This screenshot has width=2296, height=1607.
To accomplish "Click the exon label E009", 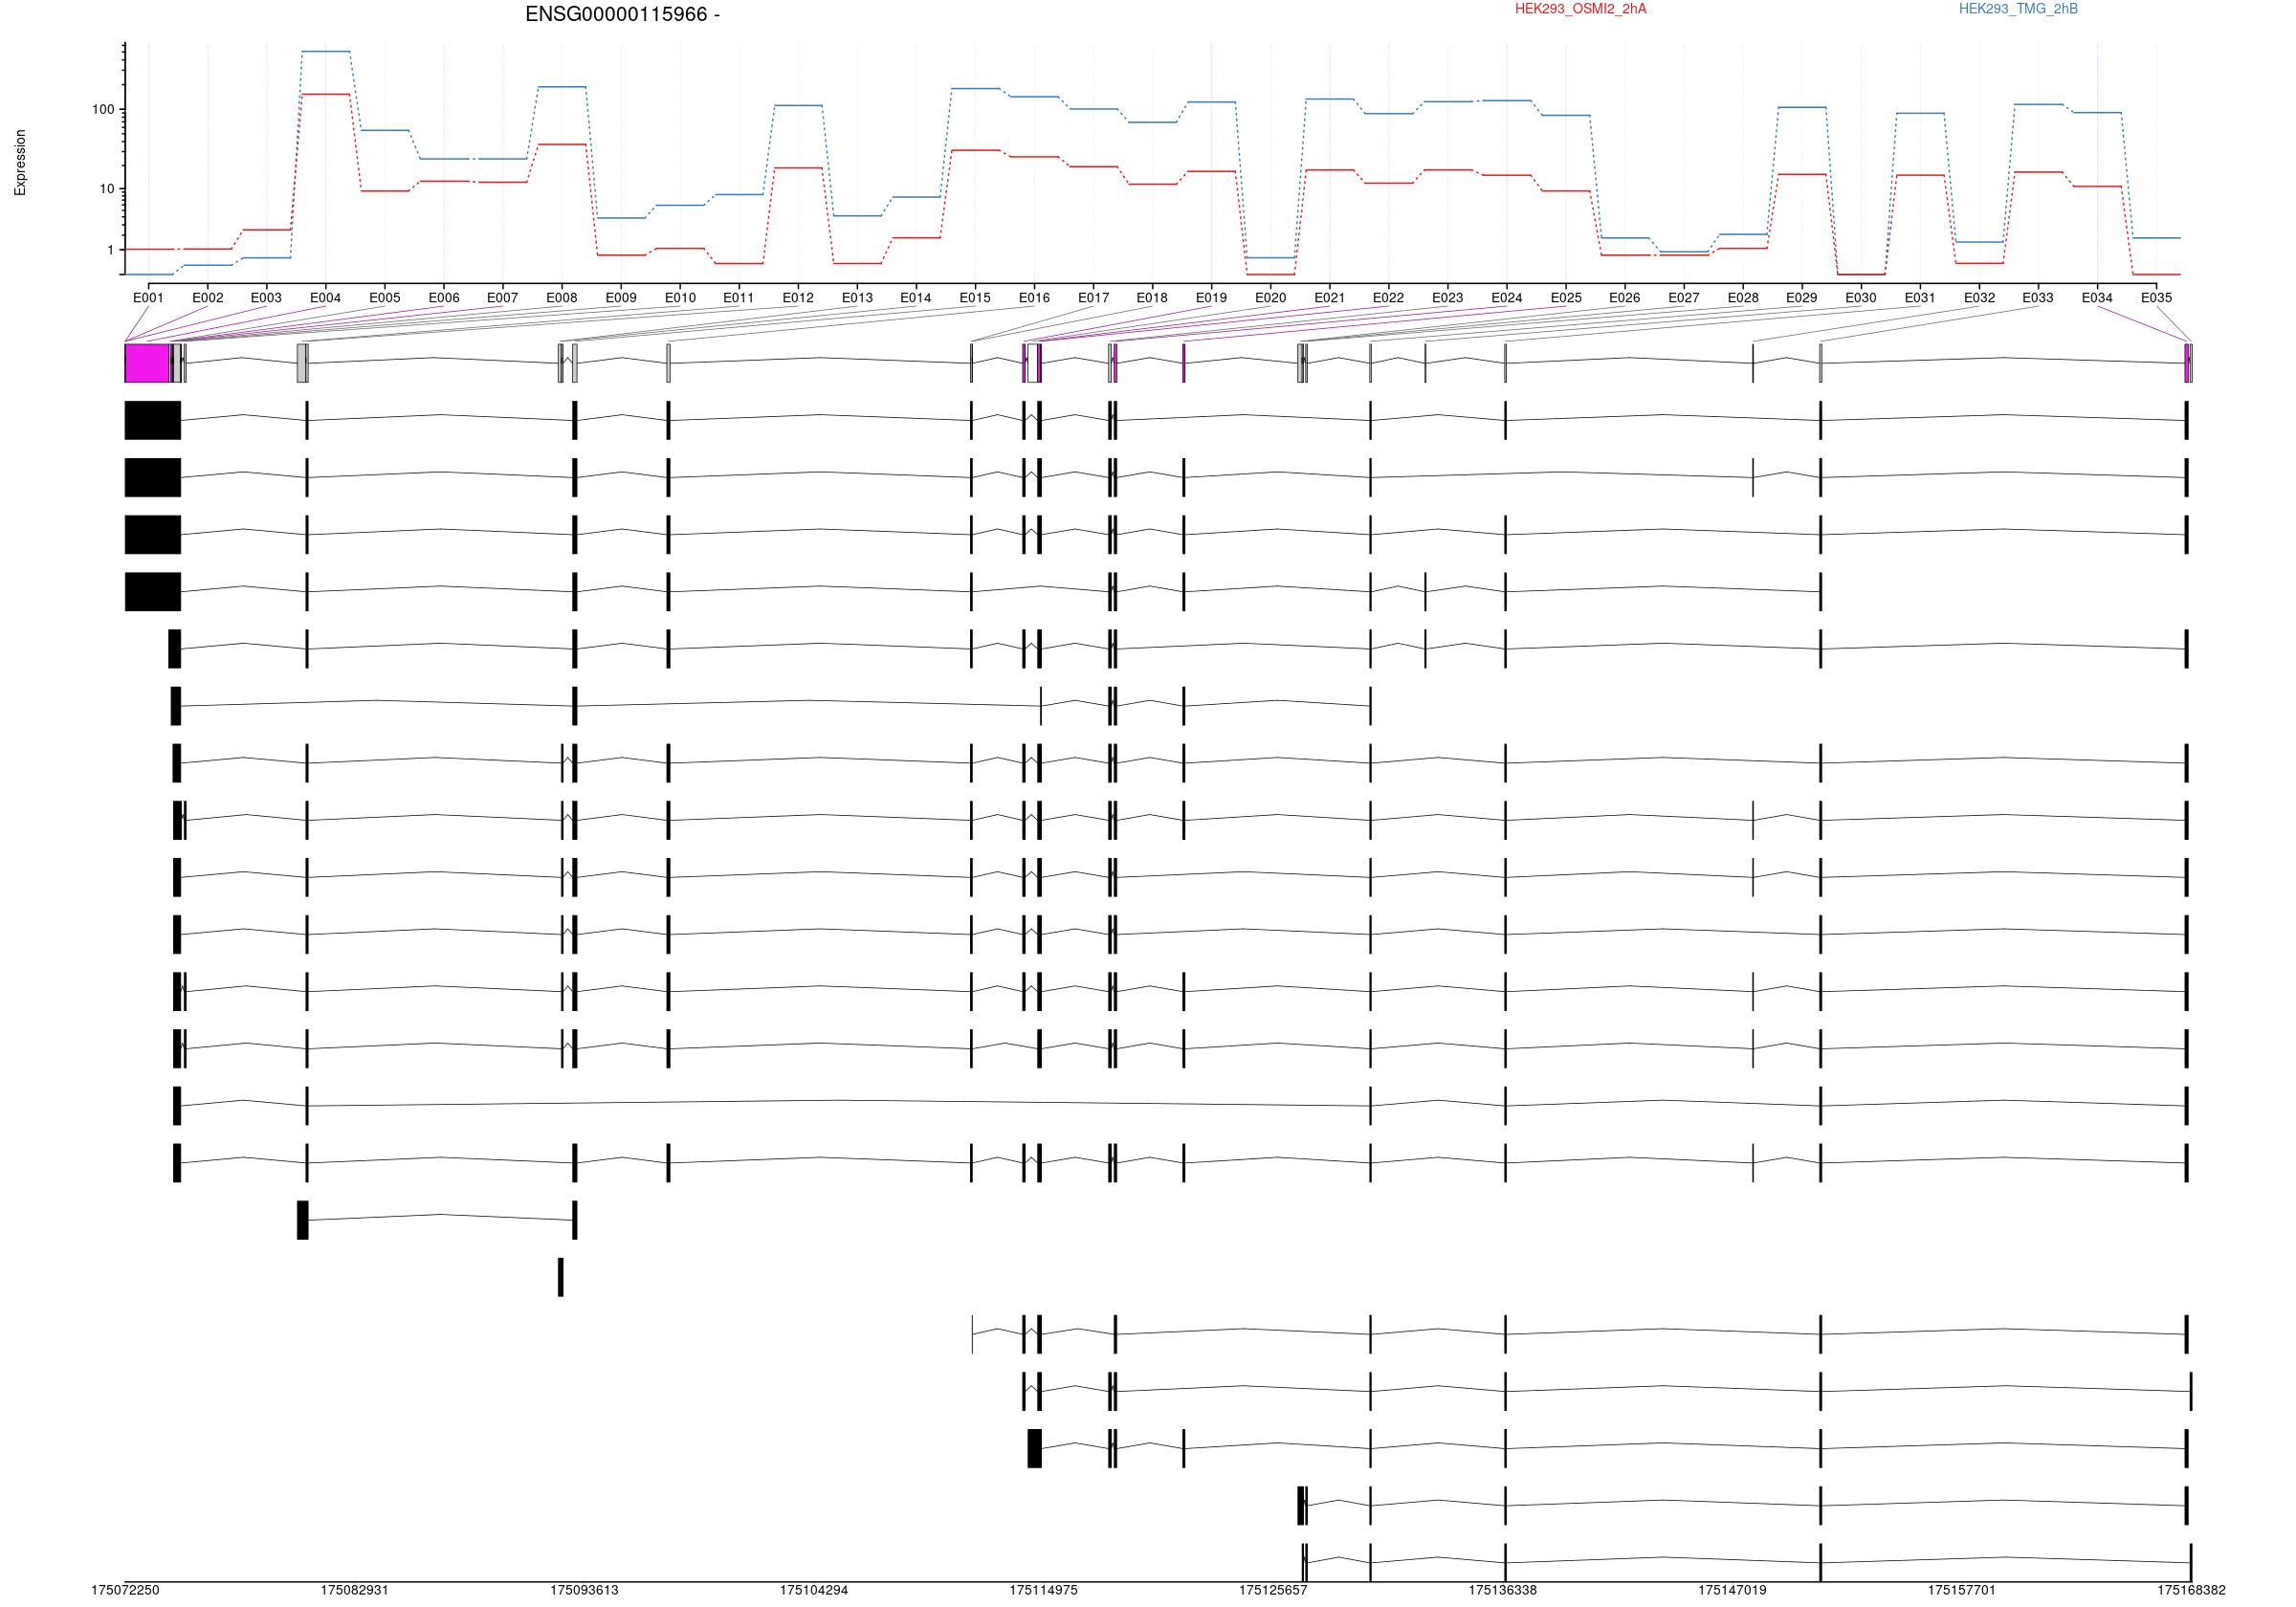I will point(621,298).
